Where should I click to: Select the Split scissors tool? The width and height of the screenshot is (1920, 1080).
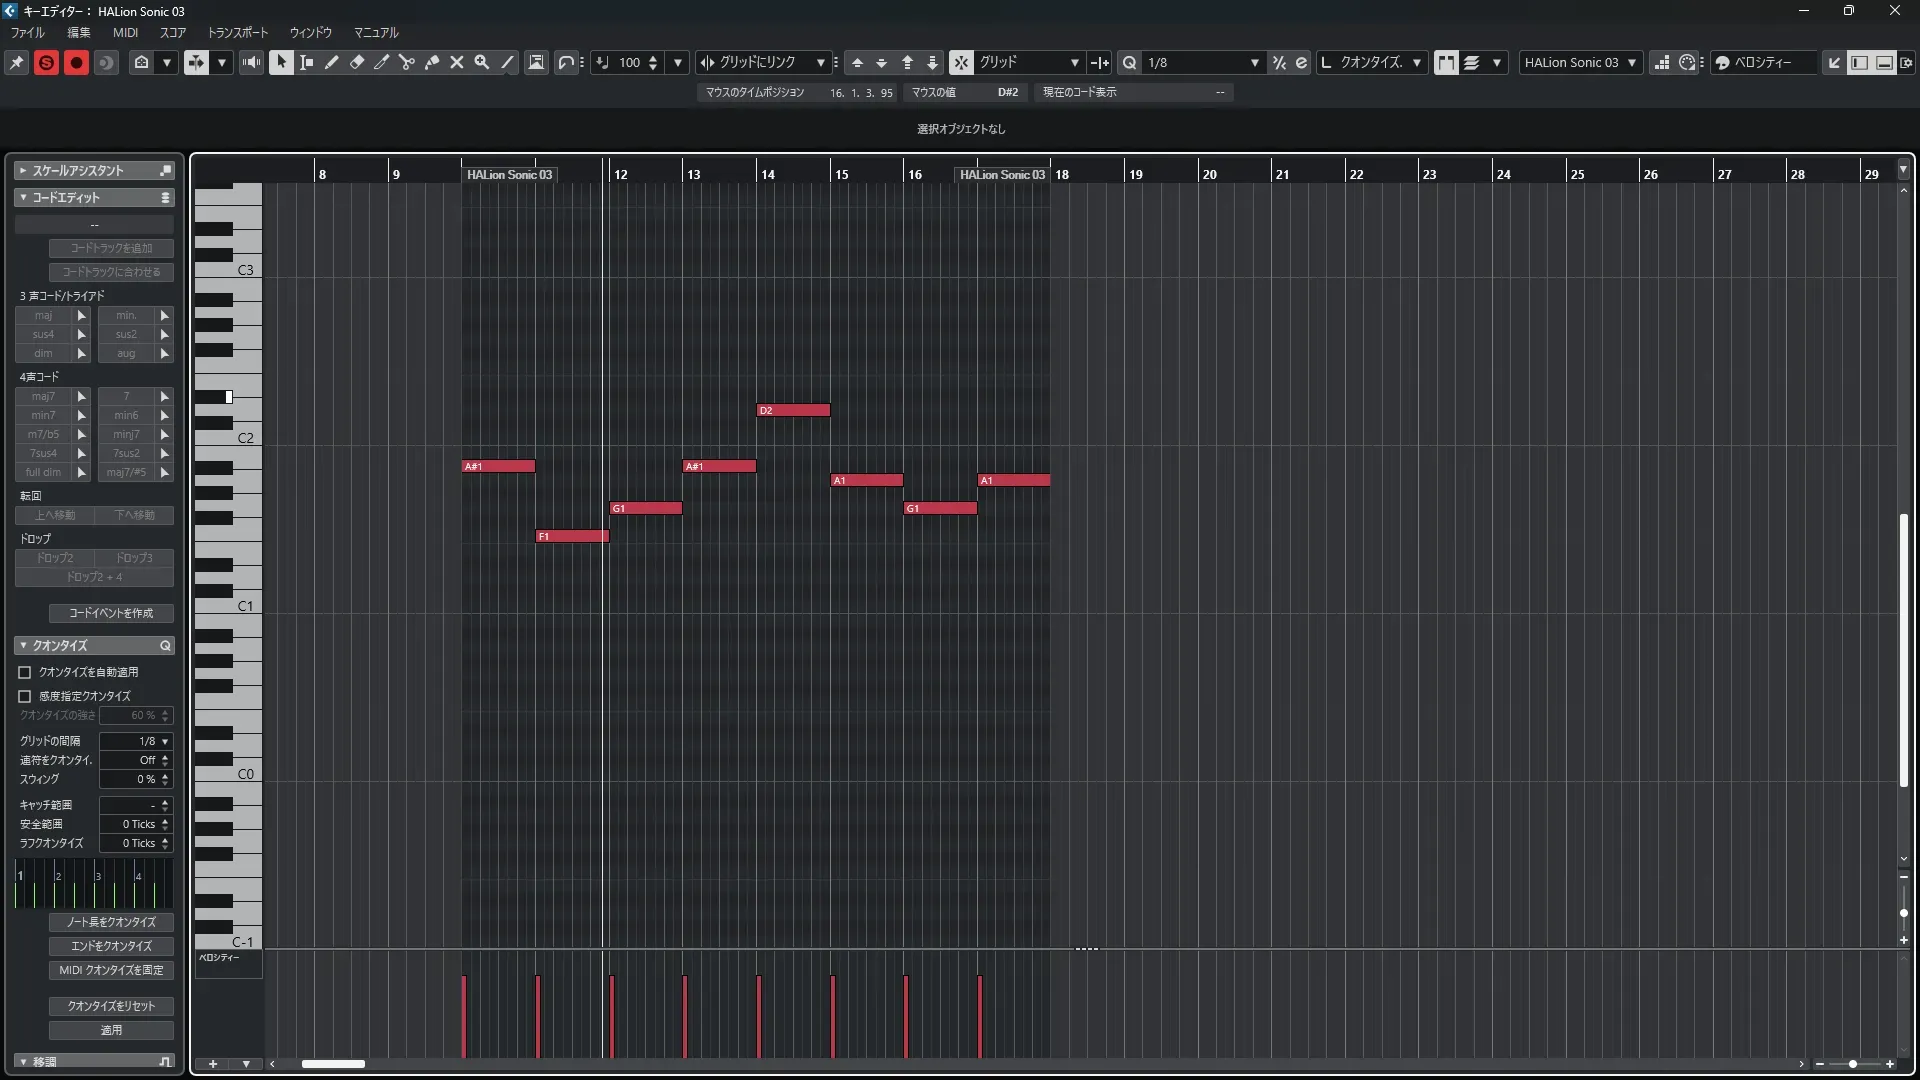tap(406, 62)
